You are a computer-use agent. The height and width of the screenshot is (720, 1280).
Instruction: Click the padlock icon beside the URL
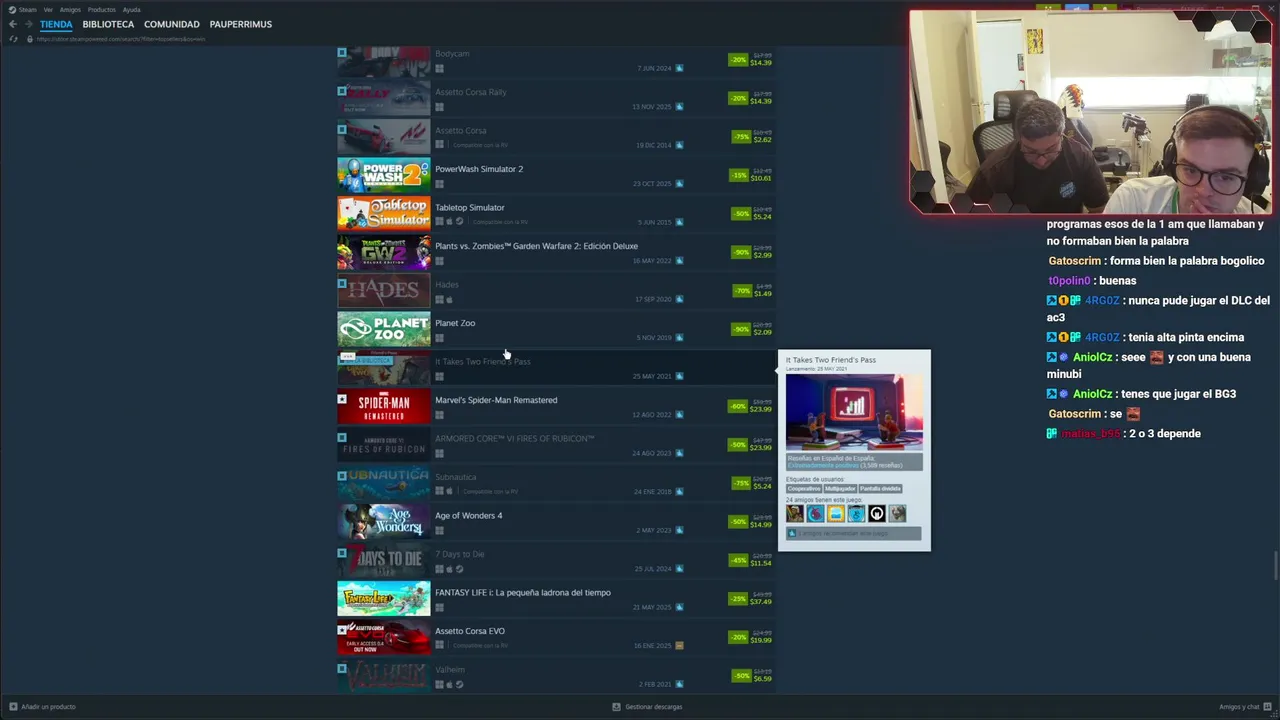tap(30, 39)
